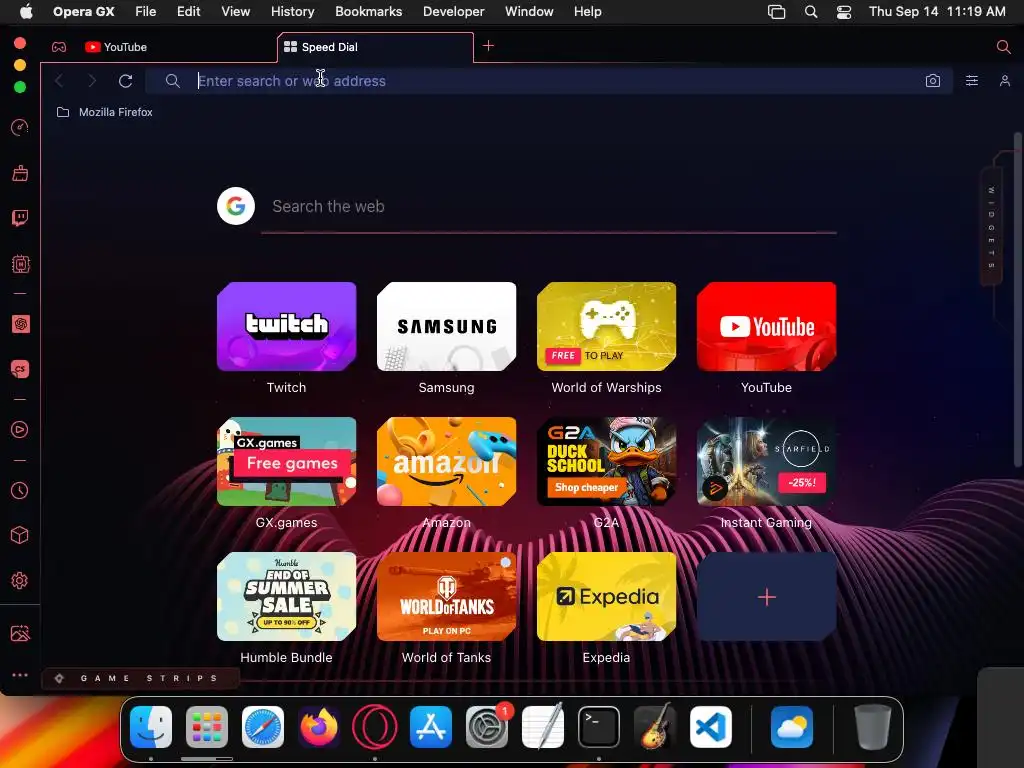Click the Google search engine logo
1024x768 pixels.
(x=236, y=206)
